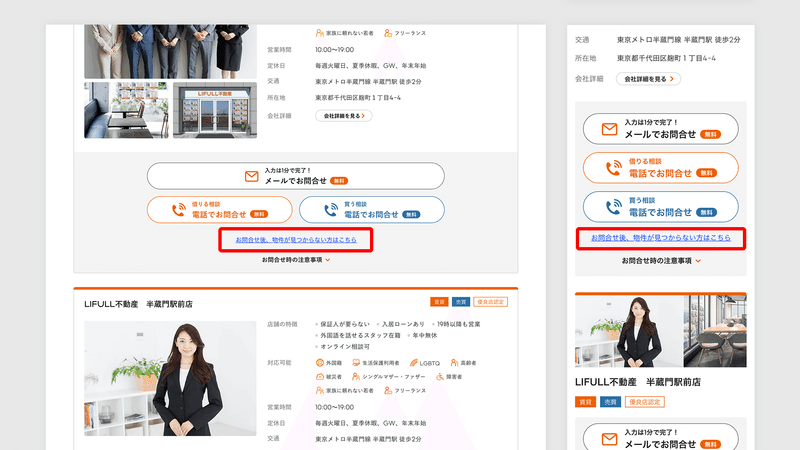Click feature text 年中無休
The width and height of the screenshot is (800, 450).
[425, 335]
